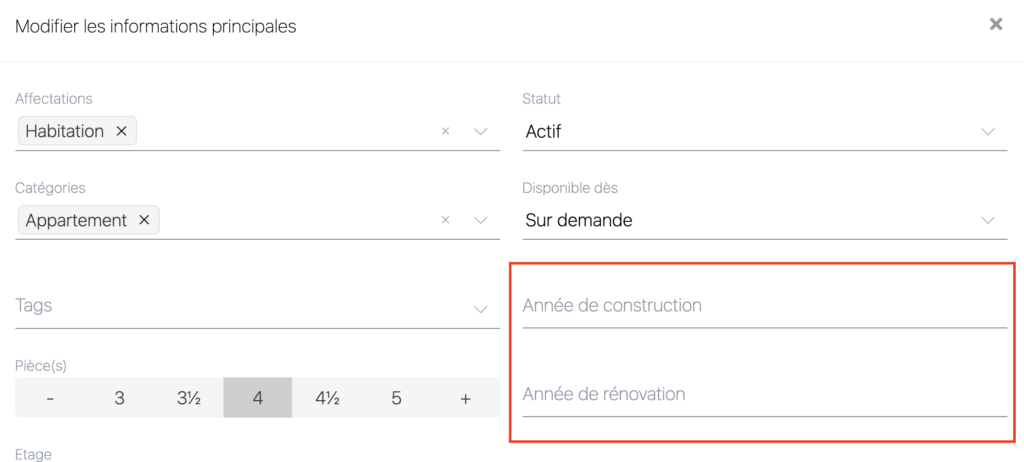Click into the Tags input field
The width and height of the screenshot is (1024, 462).
click(230, 306)
